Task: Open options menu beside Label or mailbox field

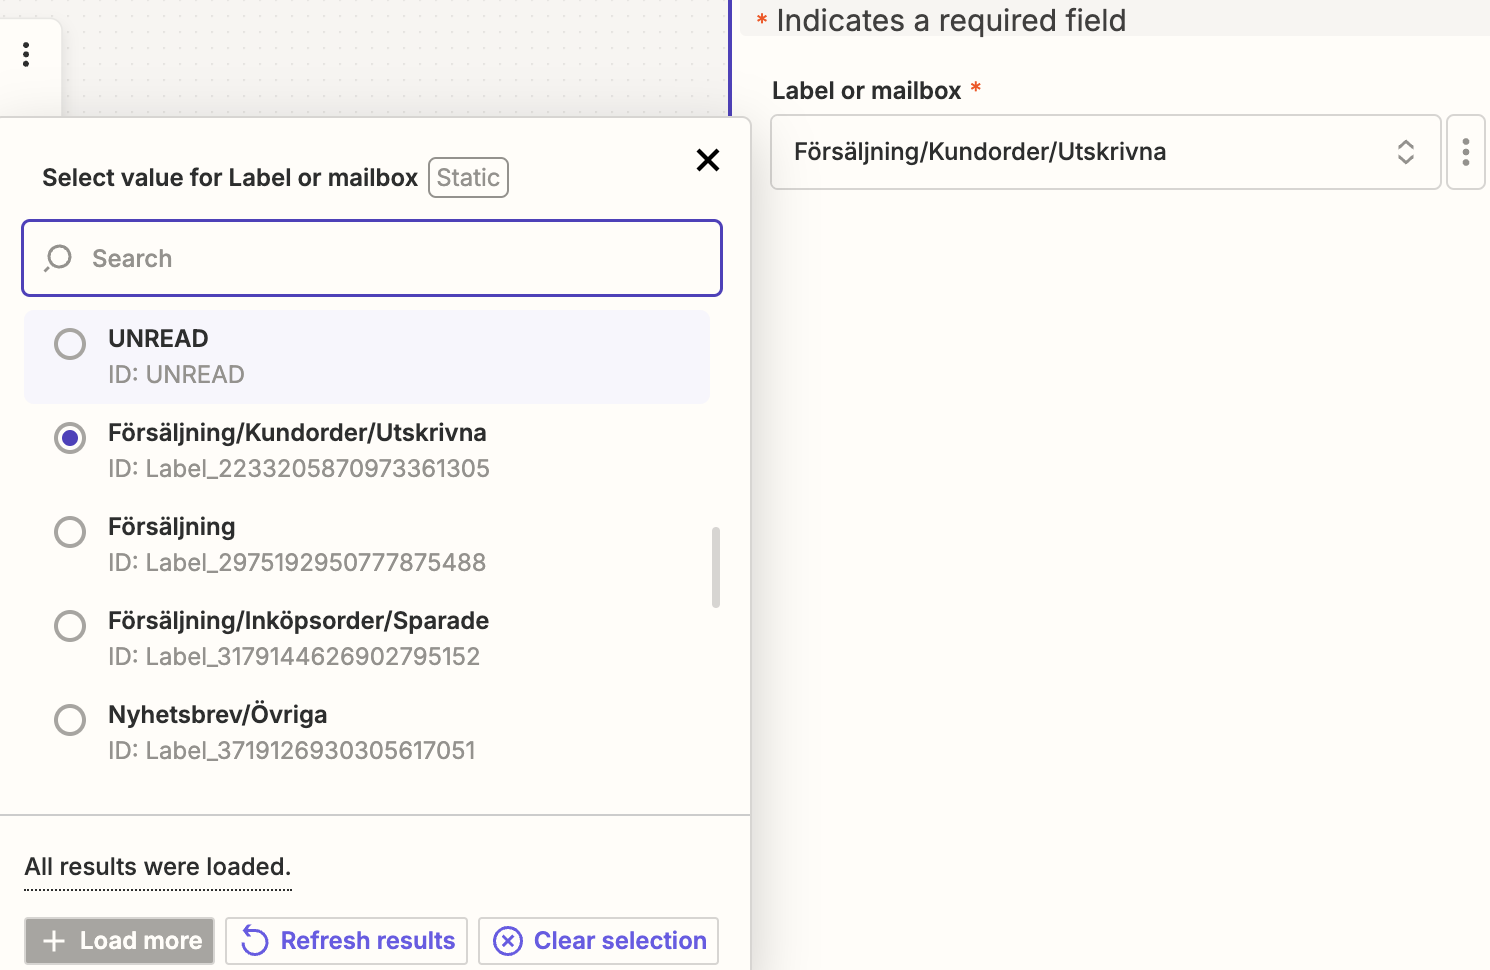Action: pyautogui.click(x=1466, y=152)
